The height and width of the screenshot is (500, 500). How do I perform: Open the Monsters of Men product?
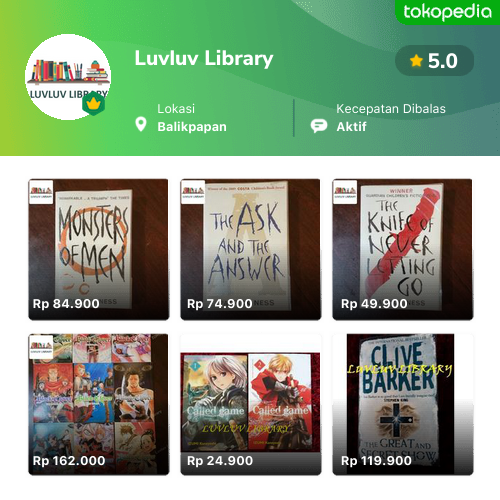point(99,249)
